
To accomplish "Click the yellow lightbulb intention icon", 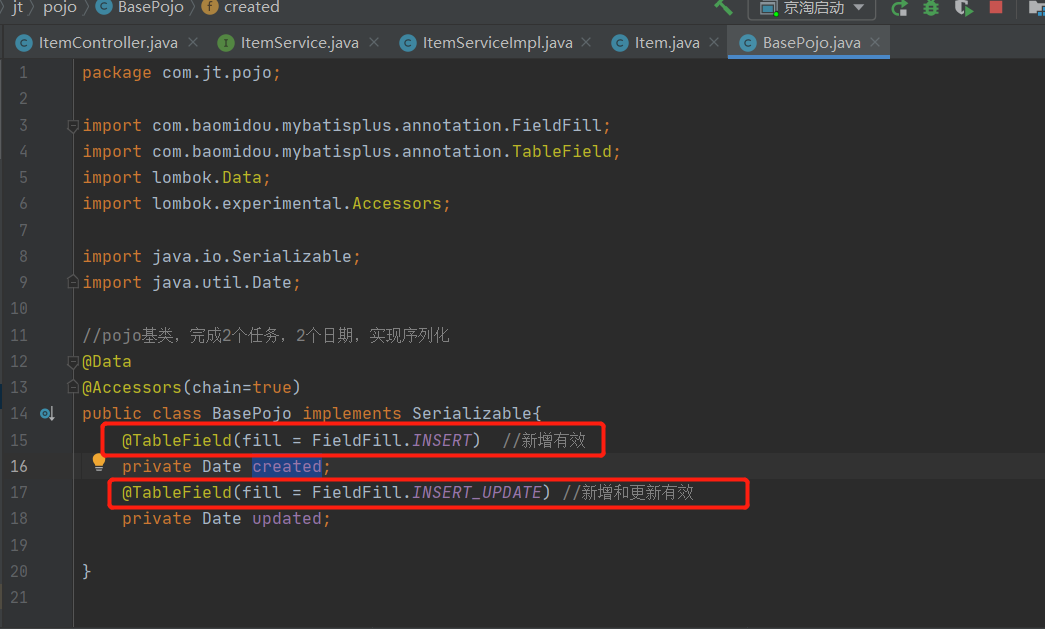I will pos(99,462).
